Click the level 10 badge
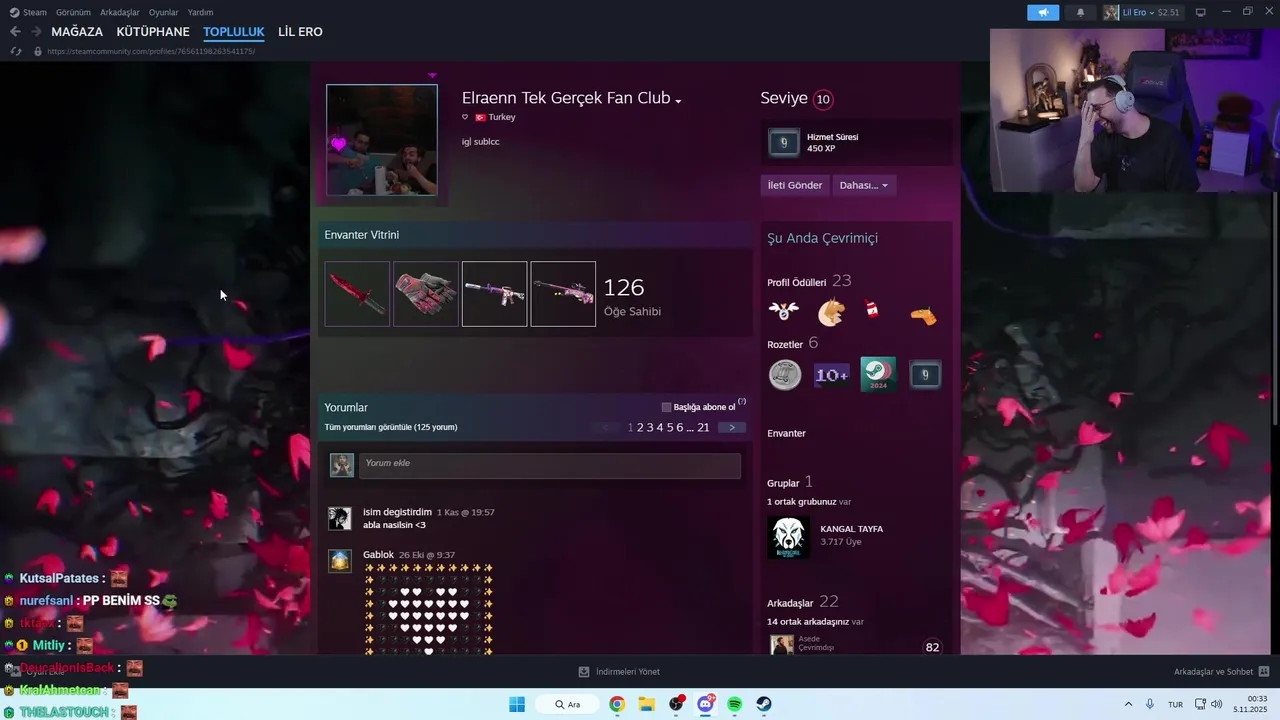Image resolution: width=1280 pixels, height=720 pixels. pos(823,99)
